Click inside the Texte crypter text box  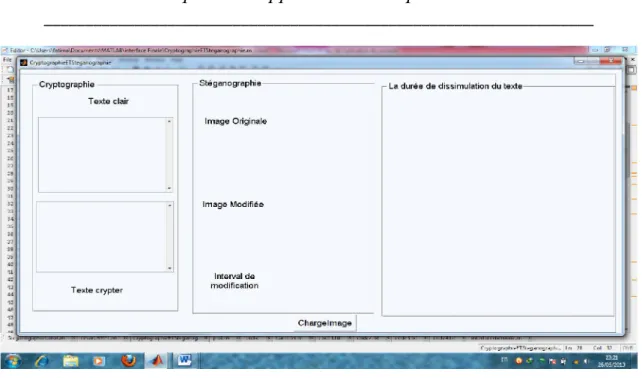[x=102, y=237]
